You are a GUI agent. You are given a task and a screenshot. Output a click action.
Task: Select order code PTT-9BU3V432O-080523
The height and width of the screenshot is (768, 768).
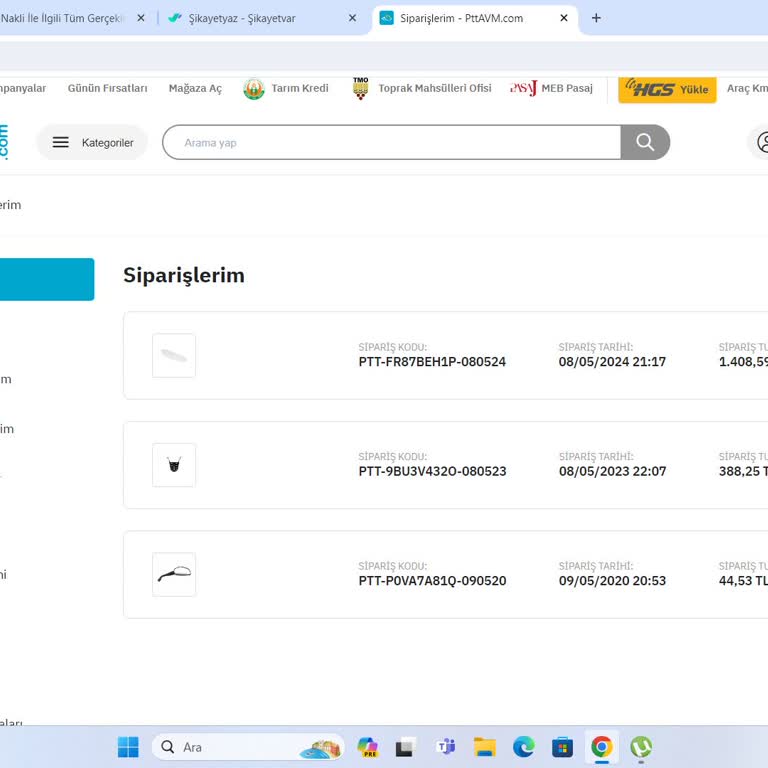coord(432,471)
